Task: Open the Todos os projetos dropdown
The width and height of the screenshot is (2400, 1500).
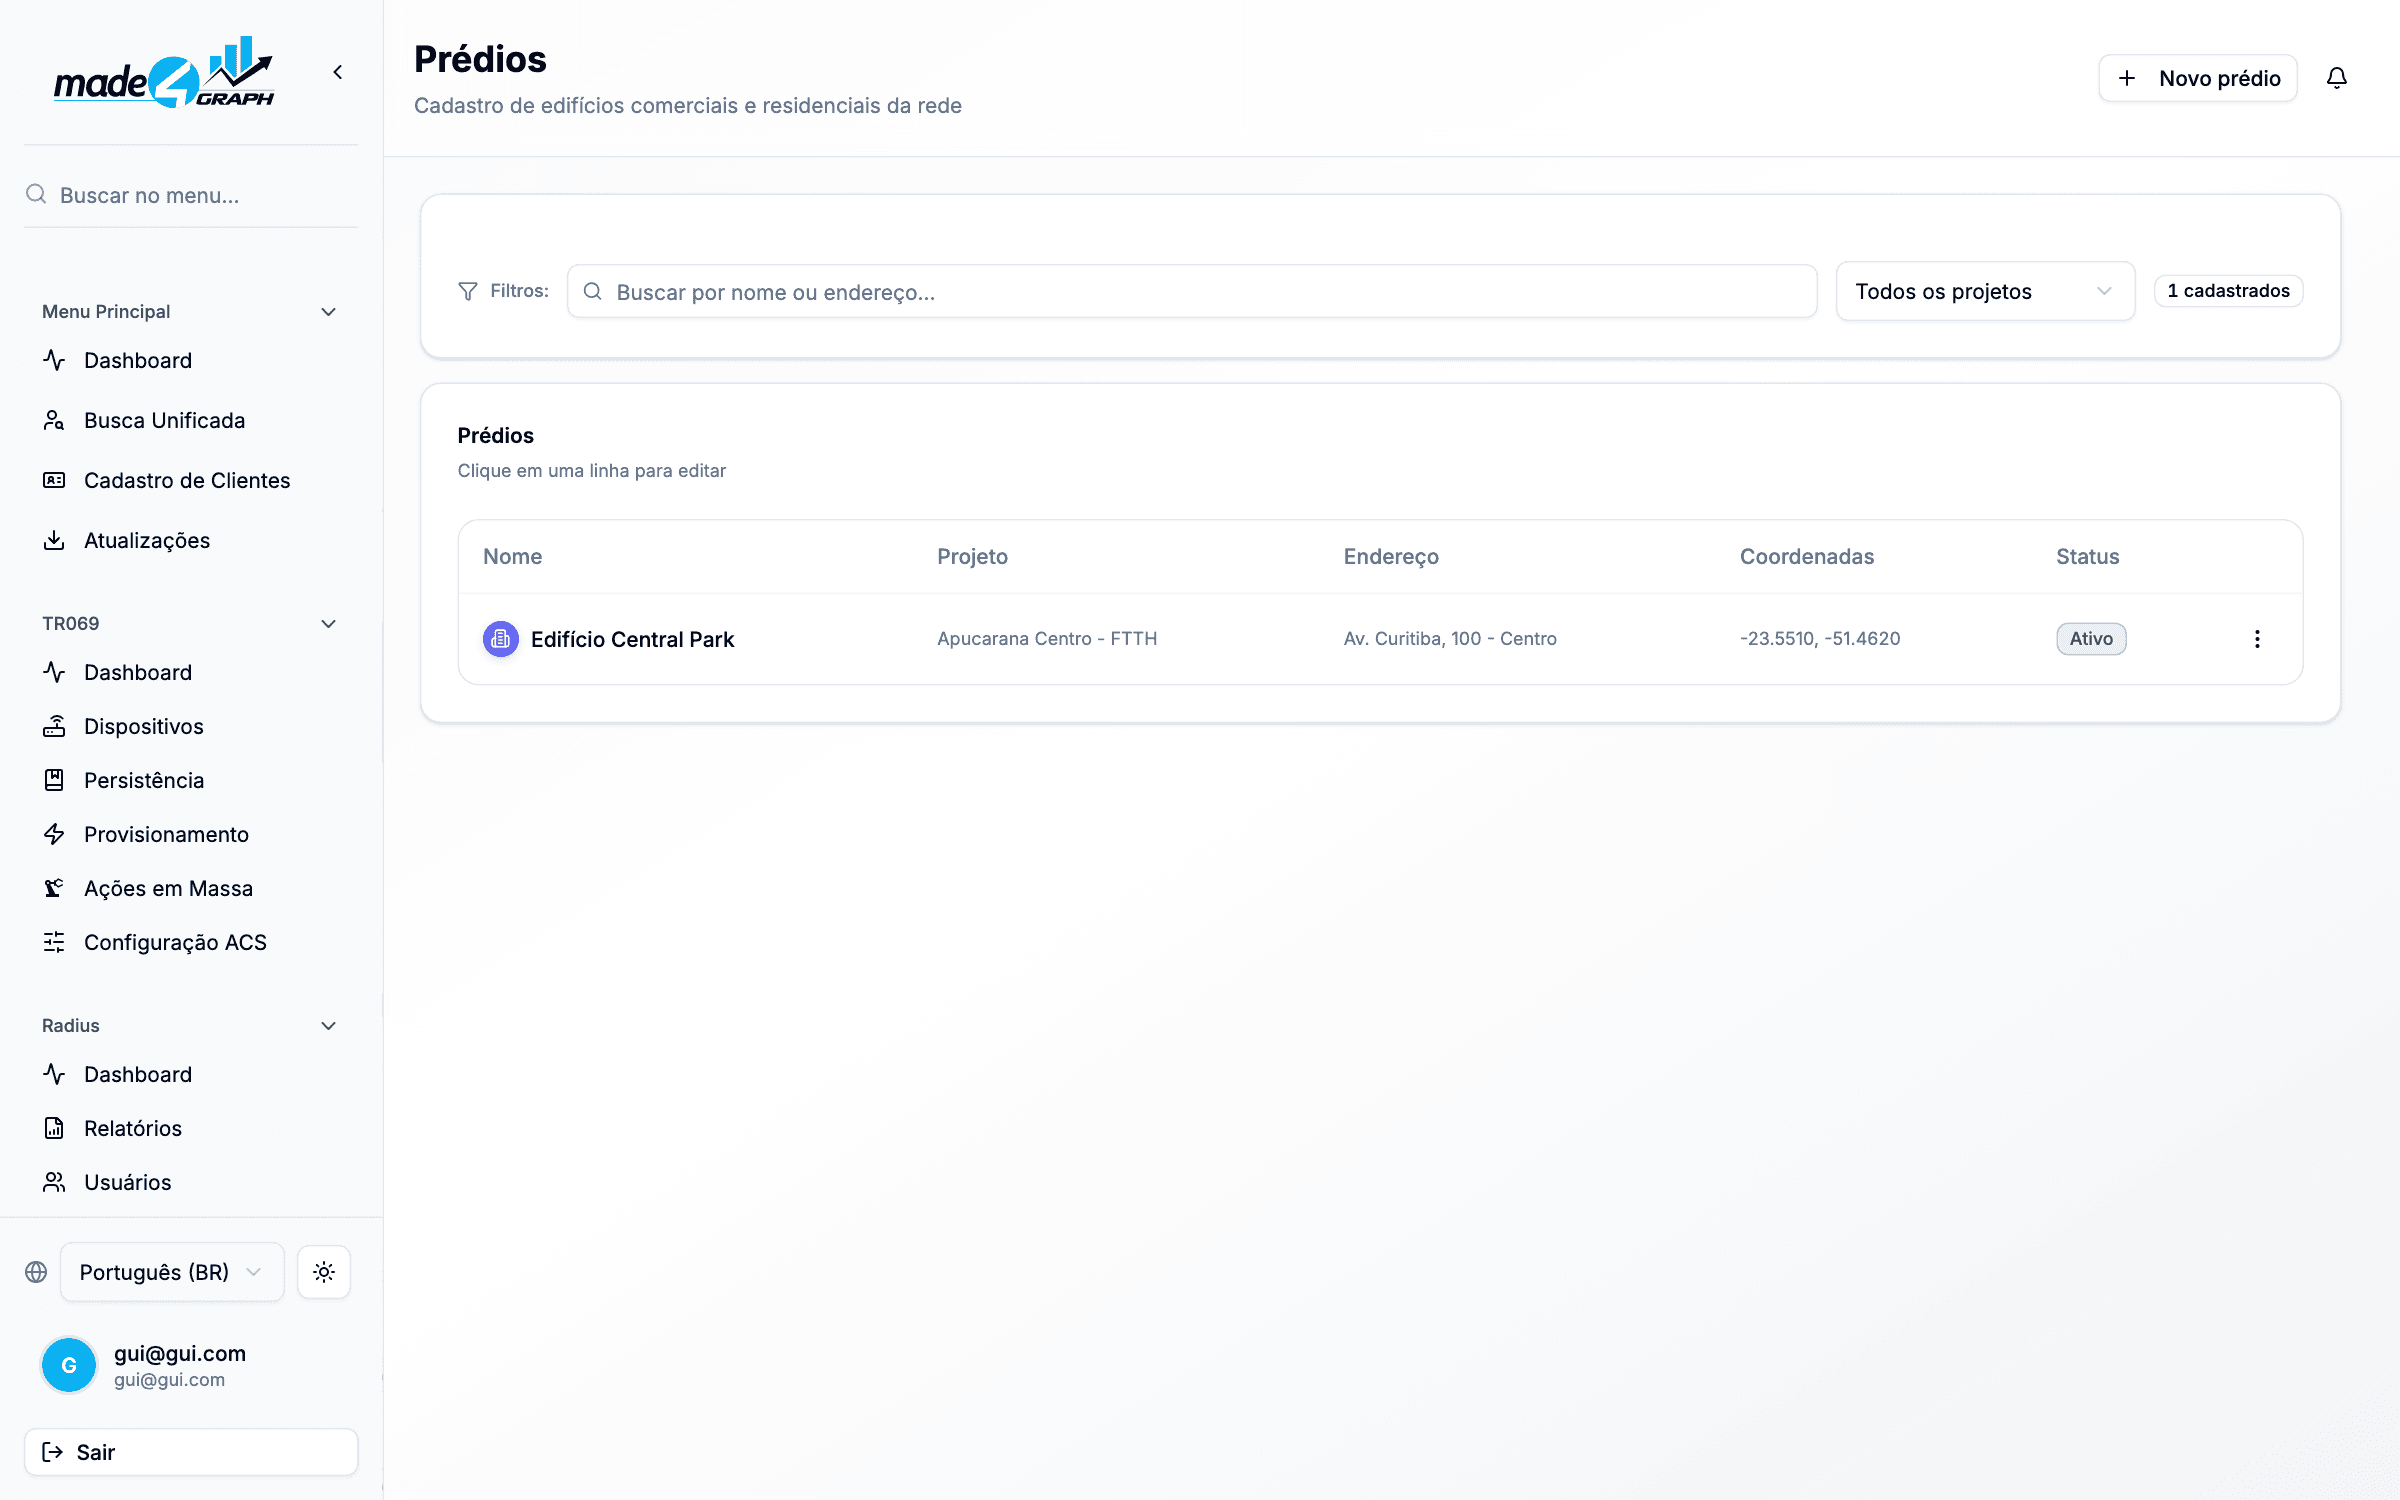Action: point(1985,291)
